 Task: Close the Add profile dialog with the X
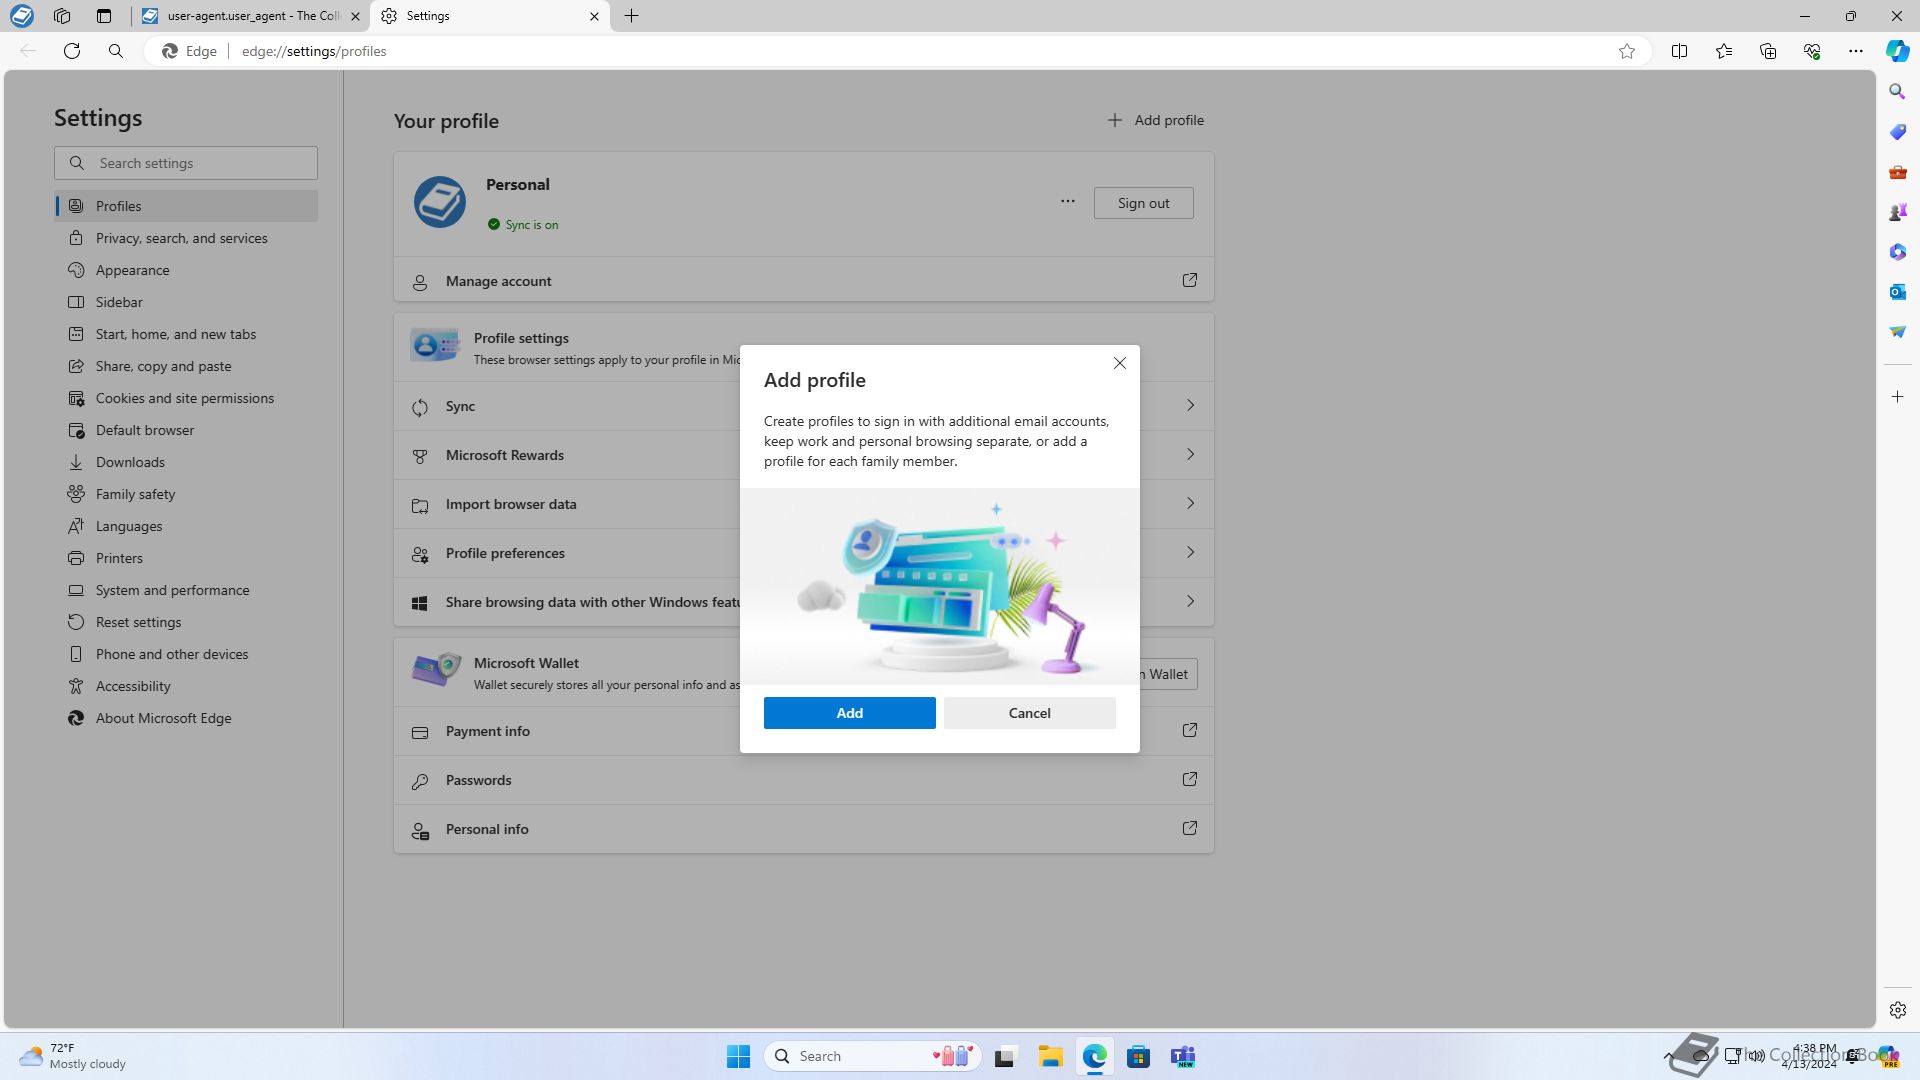[x=1120, y=363]
